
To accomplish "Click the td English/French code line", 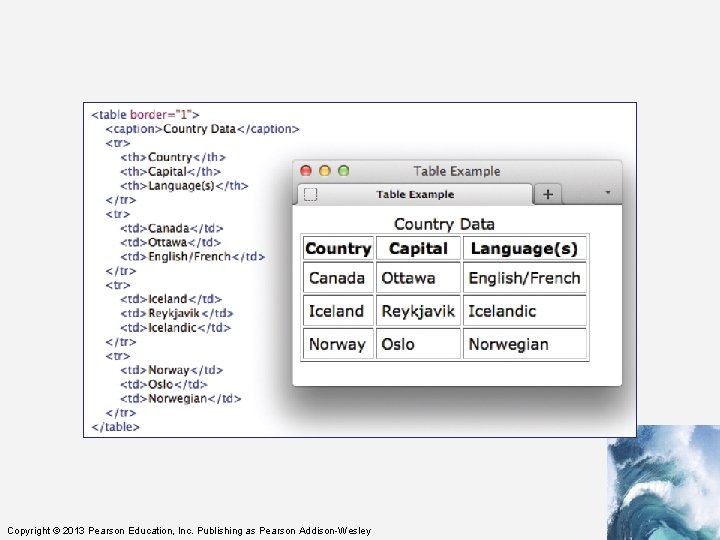I will 192,256.
